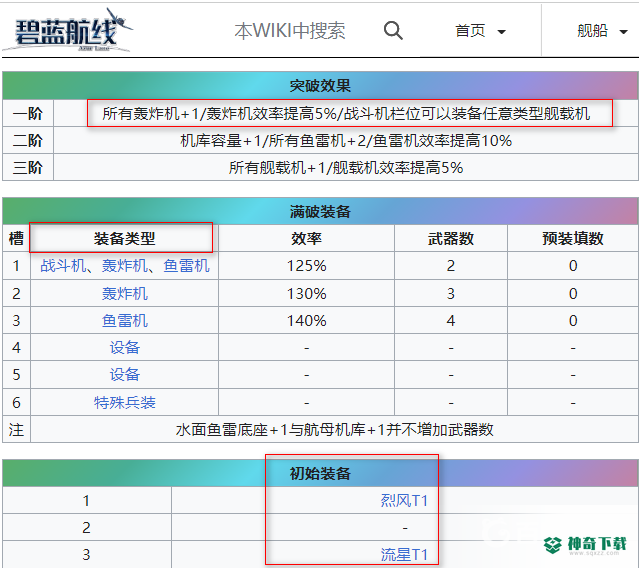Click weapon count 2 in slot 1 row
This screenshot has height=568, width=639.
click(451, 266)
